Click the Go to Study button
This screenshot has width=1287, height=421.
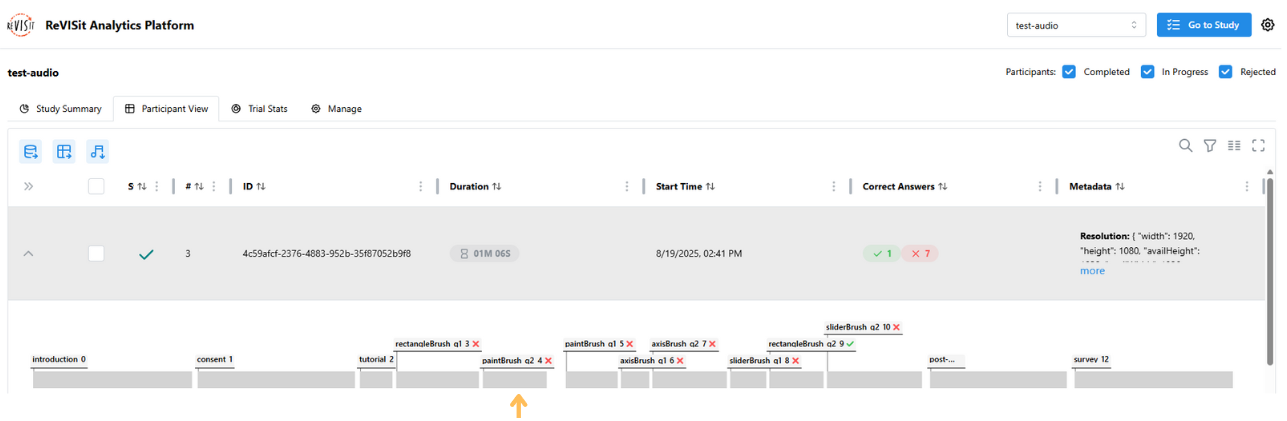tap(1203, 25)
